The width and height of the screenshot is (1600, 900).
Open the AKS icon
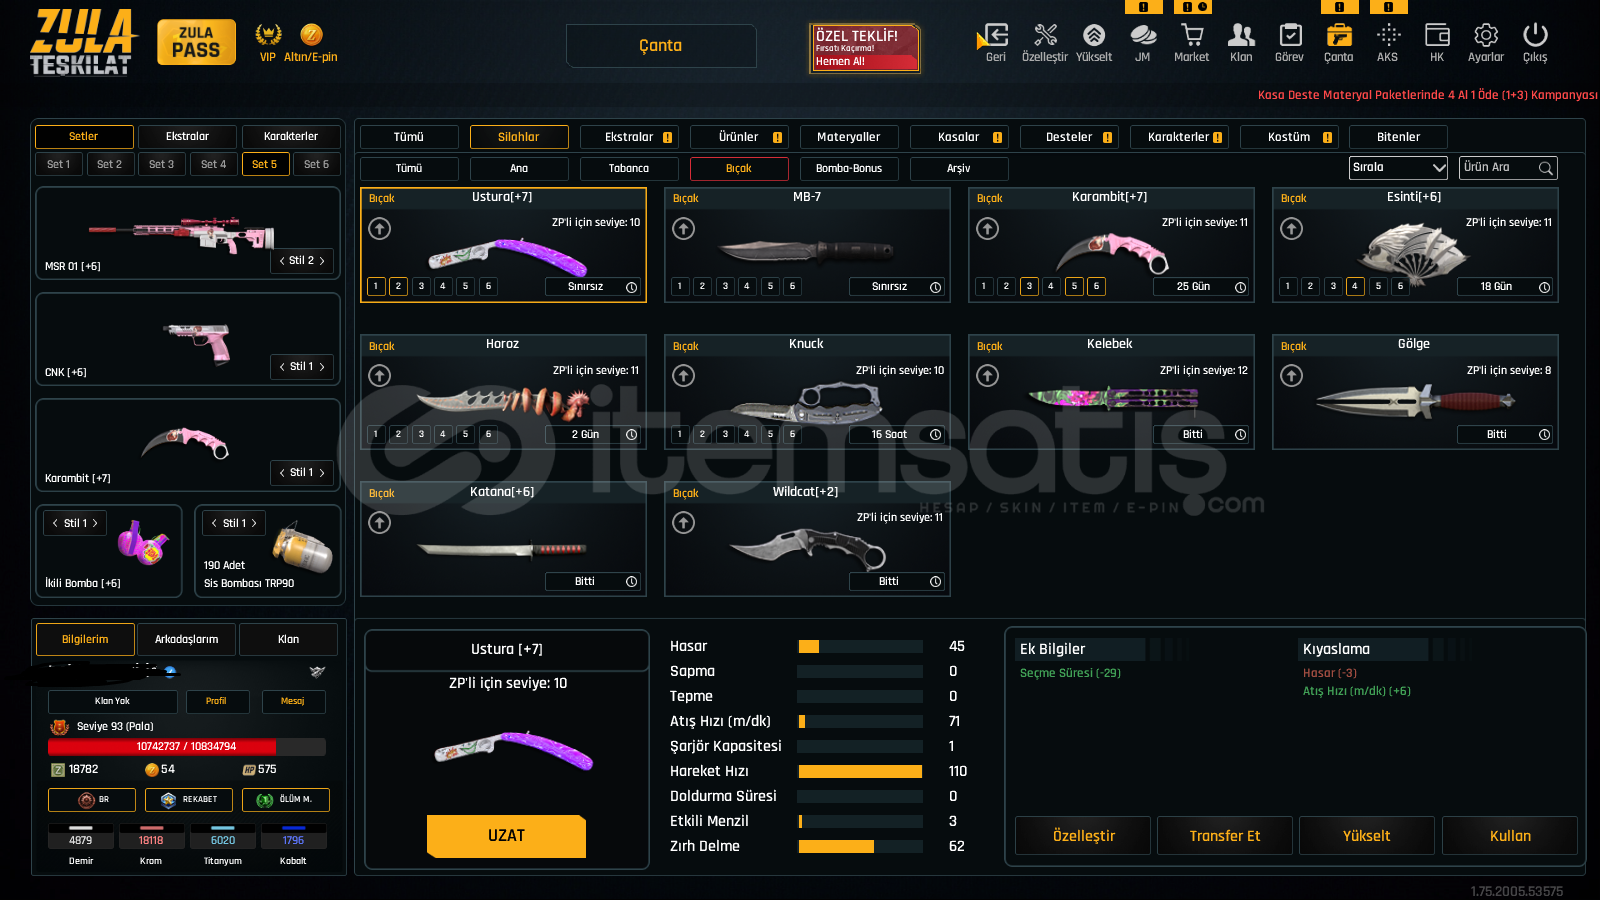point(1388,36)
